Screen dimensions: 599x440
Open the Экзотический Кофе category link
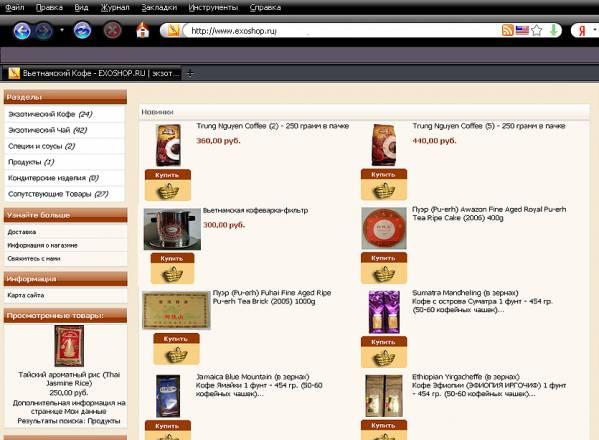point(50,114)
